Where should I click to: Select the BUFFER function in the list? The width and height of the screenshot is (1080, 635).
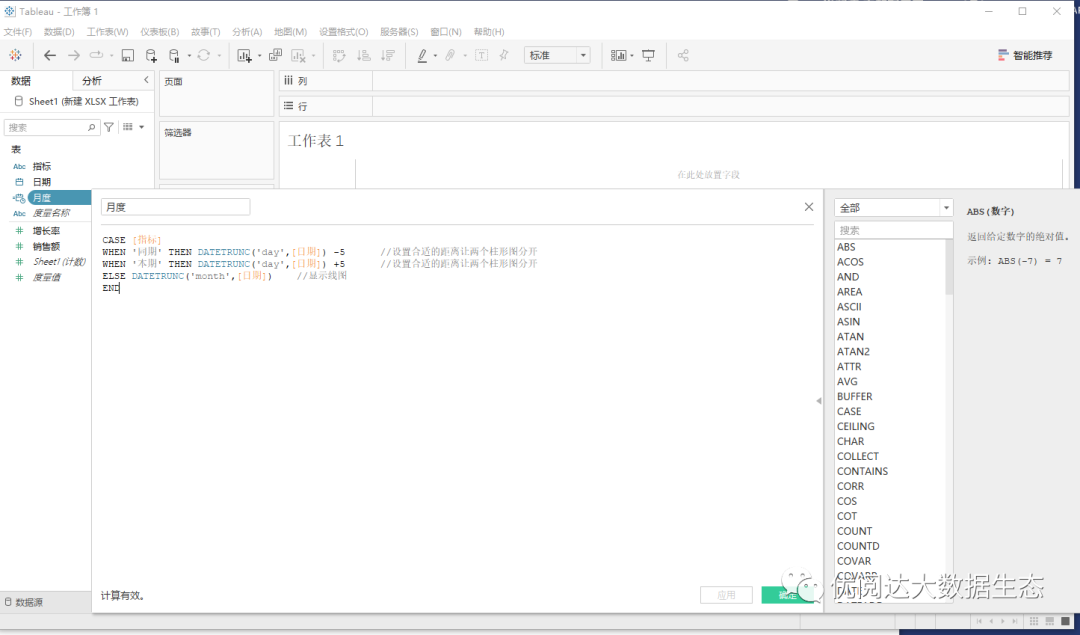(x=855, y=396)
